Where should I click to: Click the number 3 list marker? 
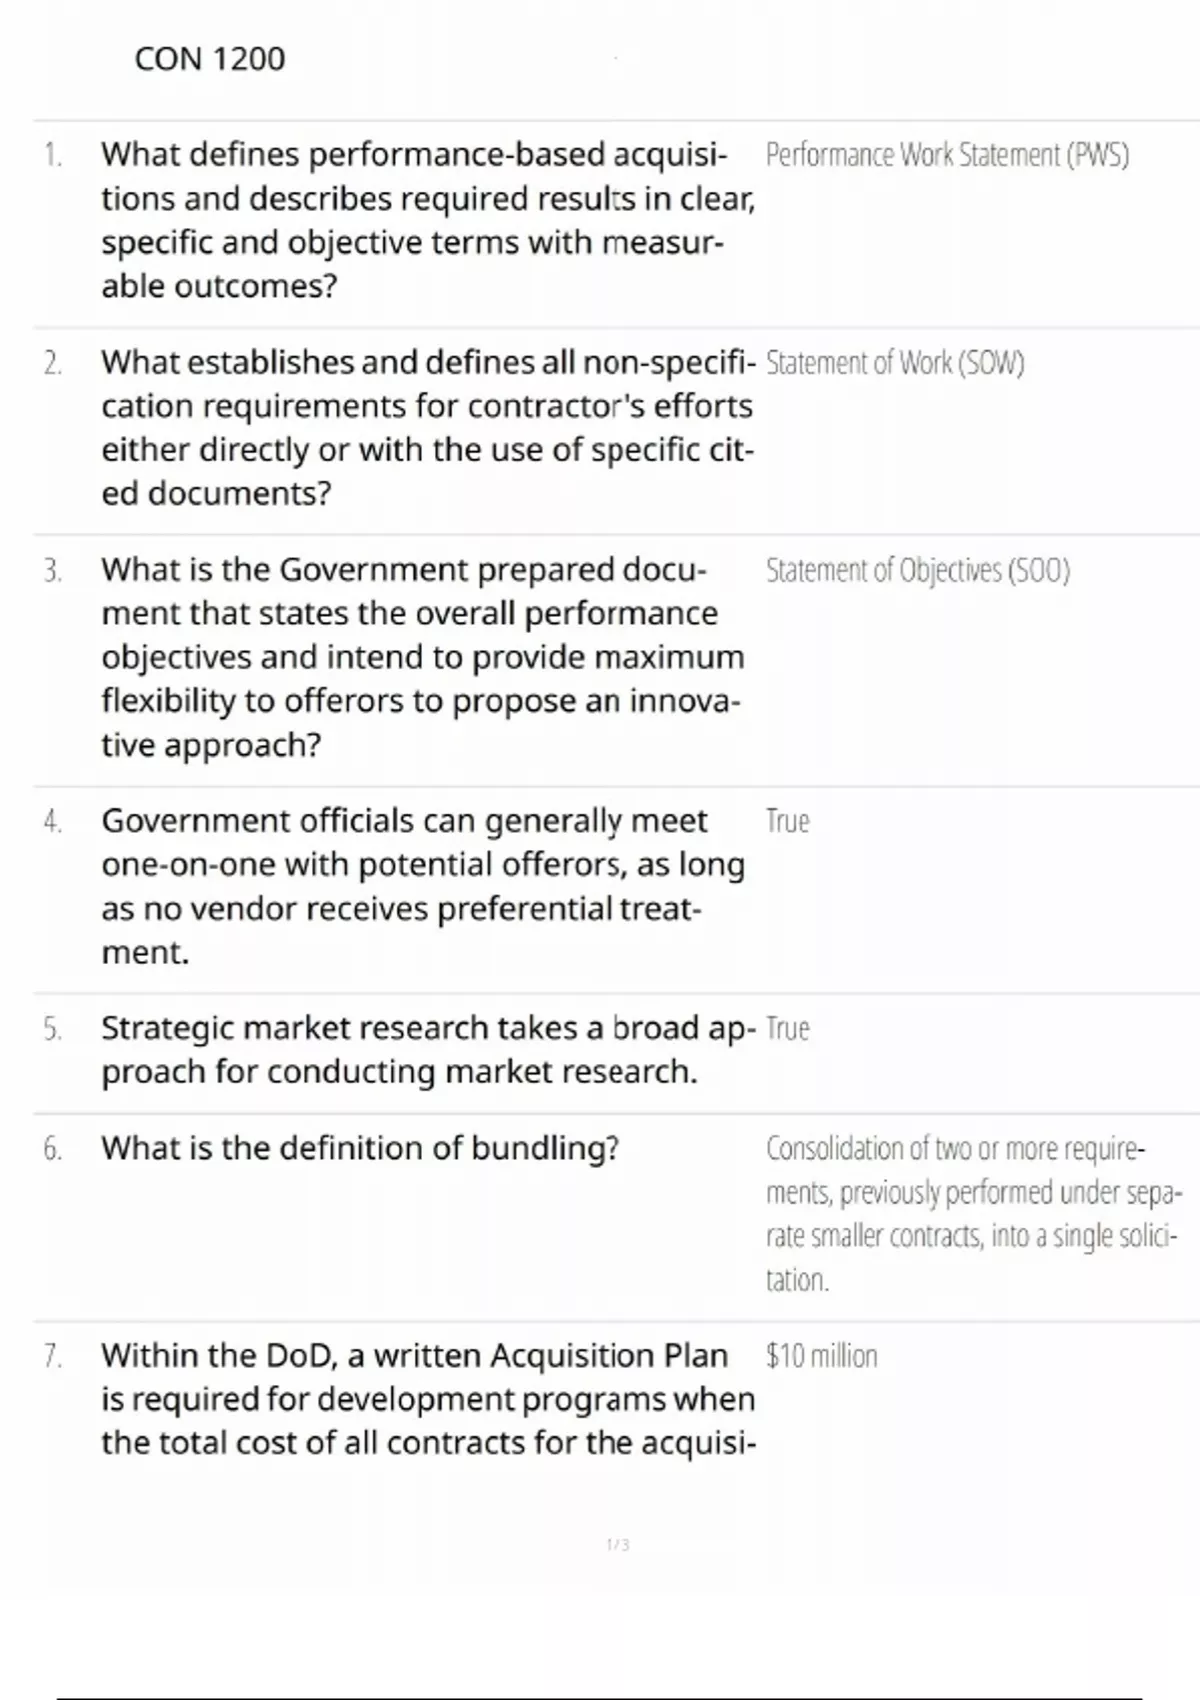[52, 571]
